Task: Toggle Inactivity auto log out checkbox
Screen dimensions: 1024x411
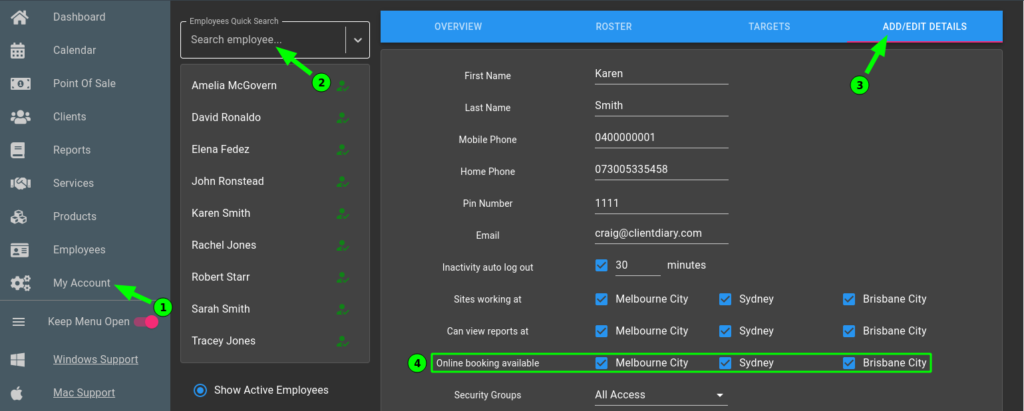Action: (x=601, y=265)
